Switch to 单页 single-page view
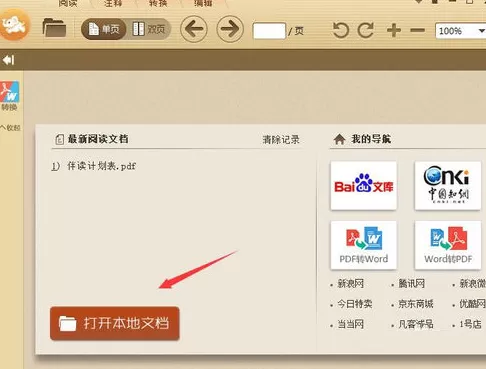This screenshot has width=486, height=369. coord(104,29)
